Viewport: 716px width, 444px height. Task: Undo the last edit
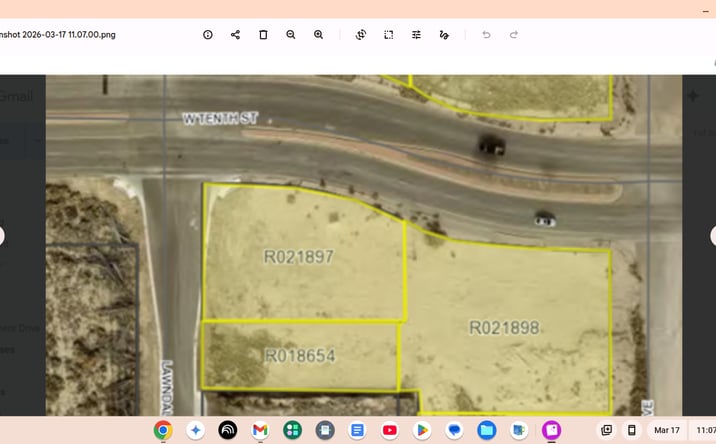pos(486,35)
